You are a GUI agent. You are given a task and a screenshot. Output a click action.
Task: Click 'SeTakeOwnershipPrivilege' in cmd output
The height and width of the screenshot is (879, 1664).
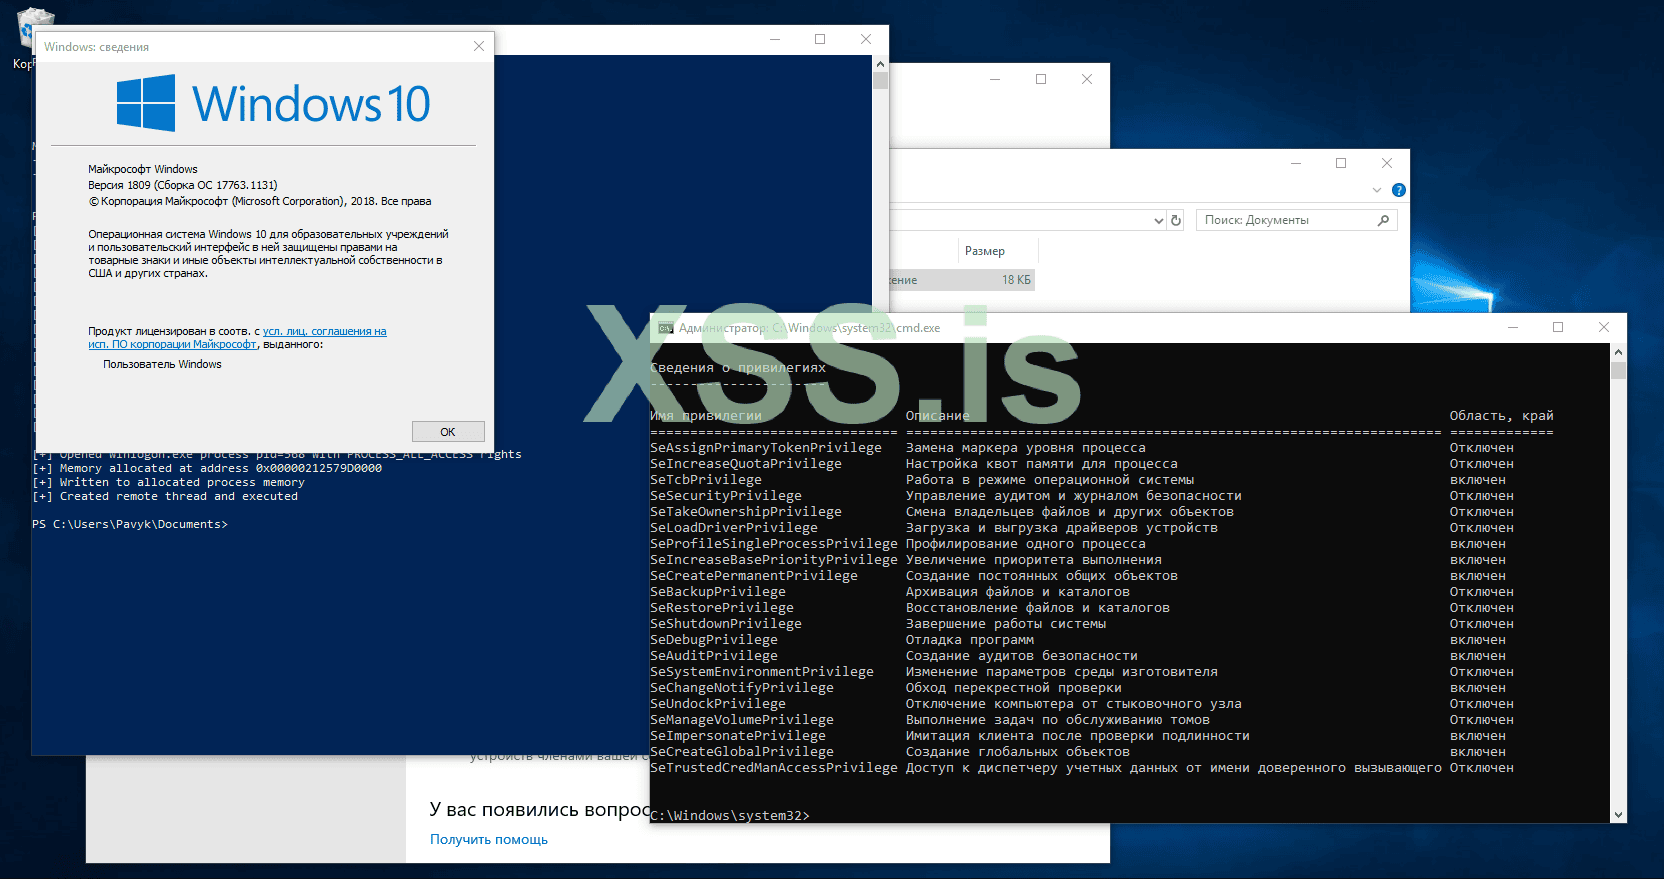click(746, 512)
